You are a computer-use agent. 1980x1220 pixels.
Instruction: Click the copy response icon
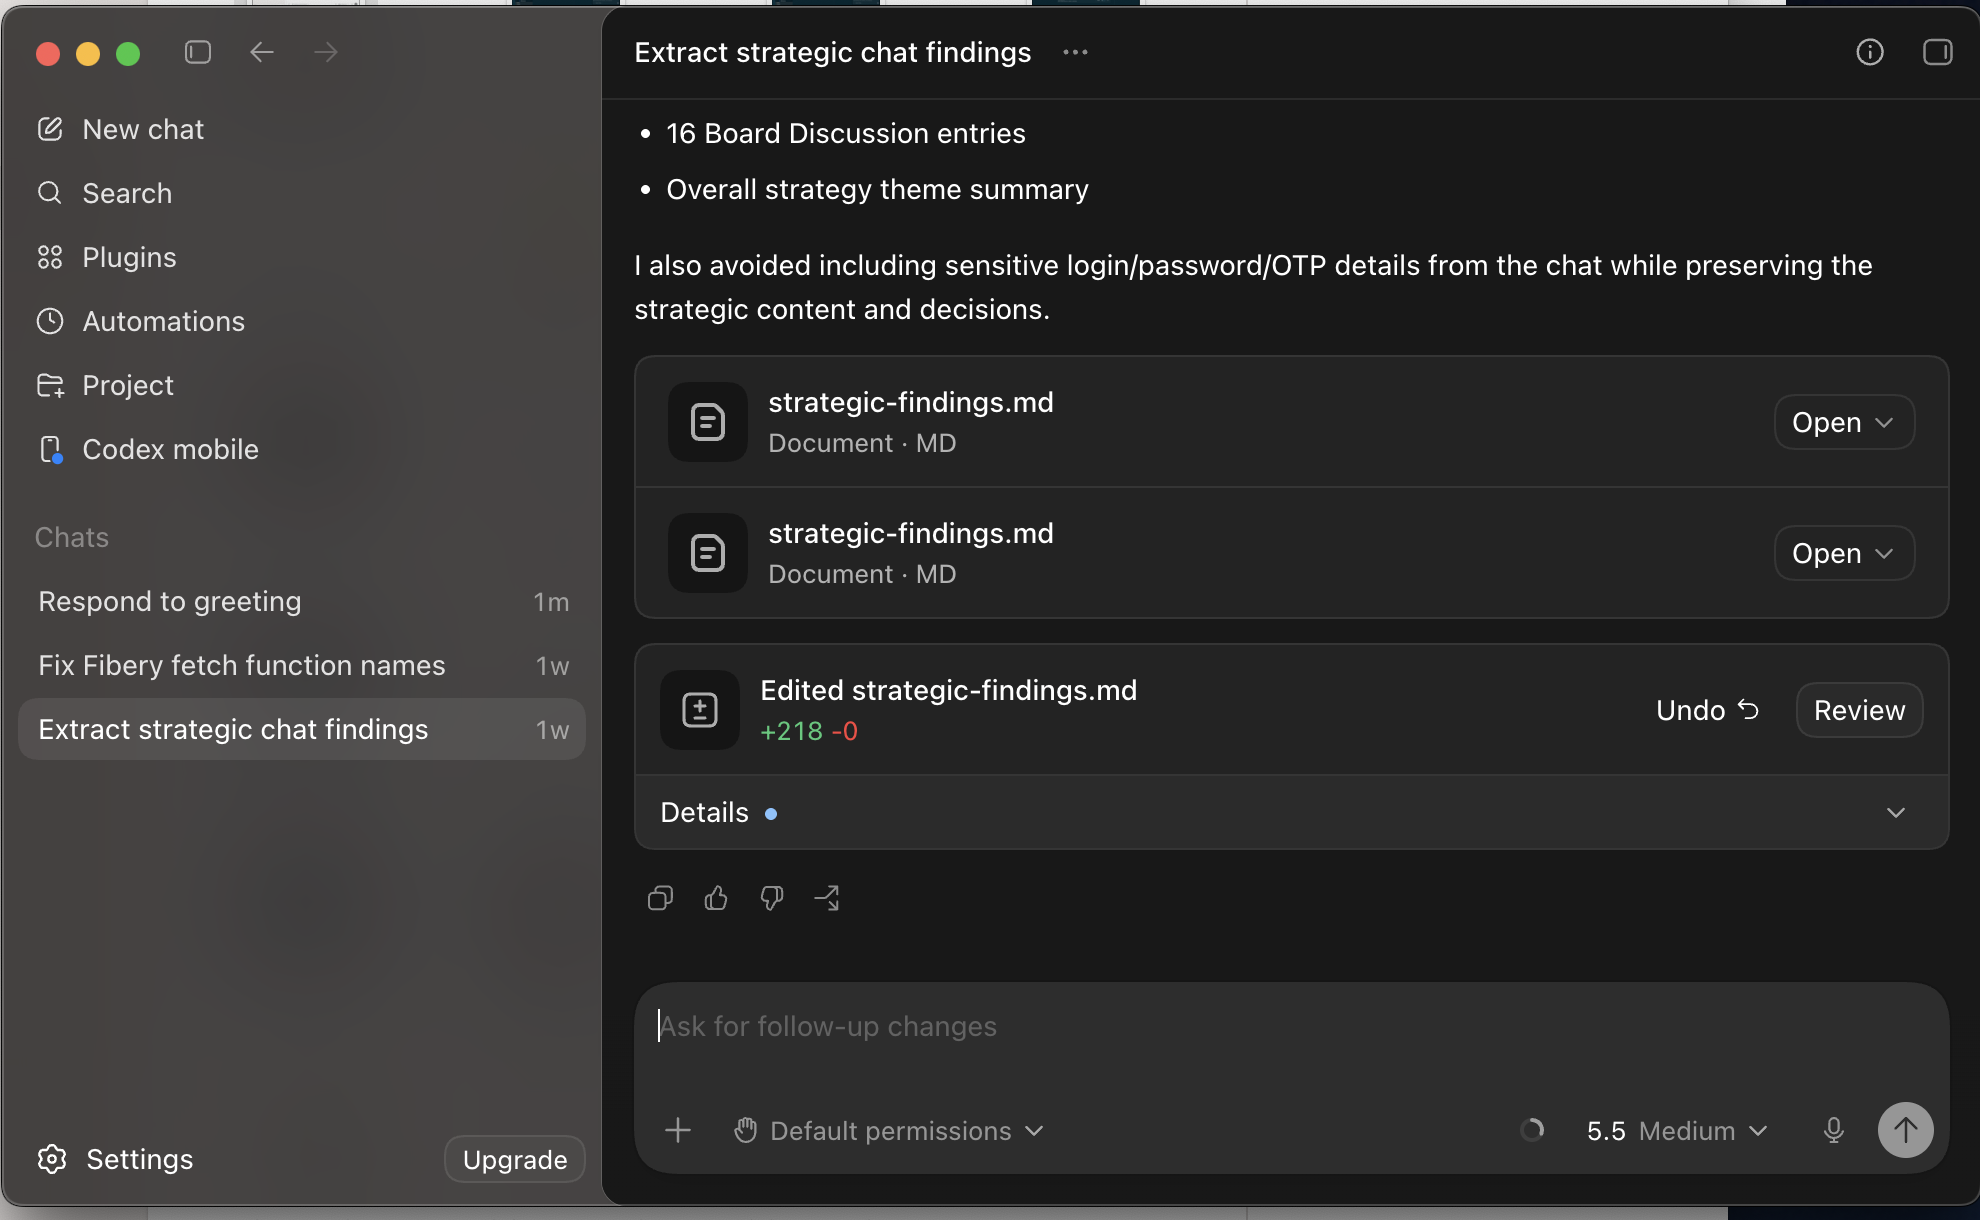(660, 898)
